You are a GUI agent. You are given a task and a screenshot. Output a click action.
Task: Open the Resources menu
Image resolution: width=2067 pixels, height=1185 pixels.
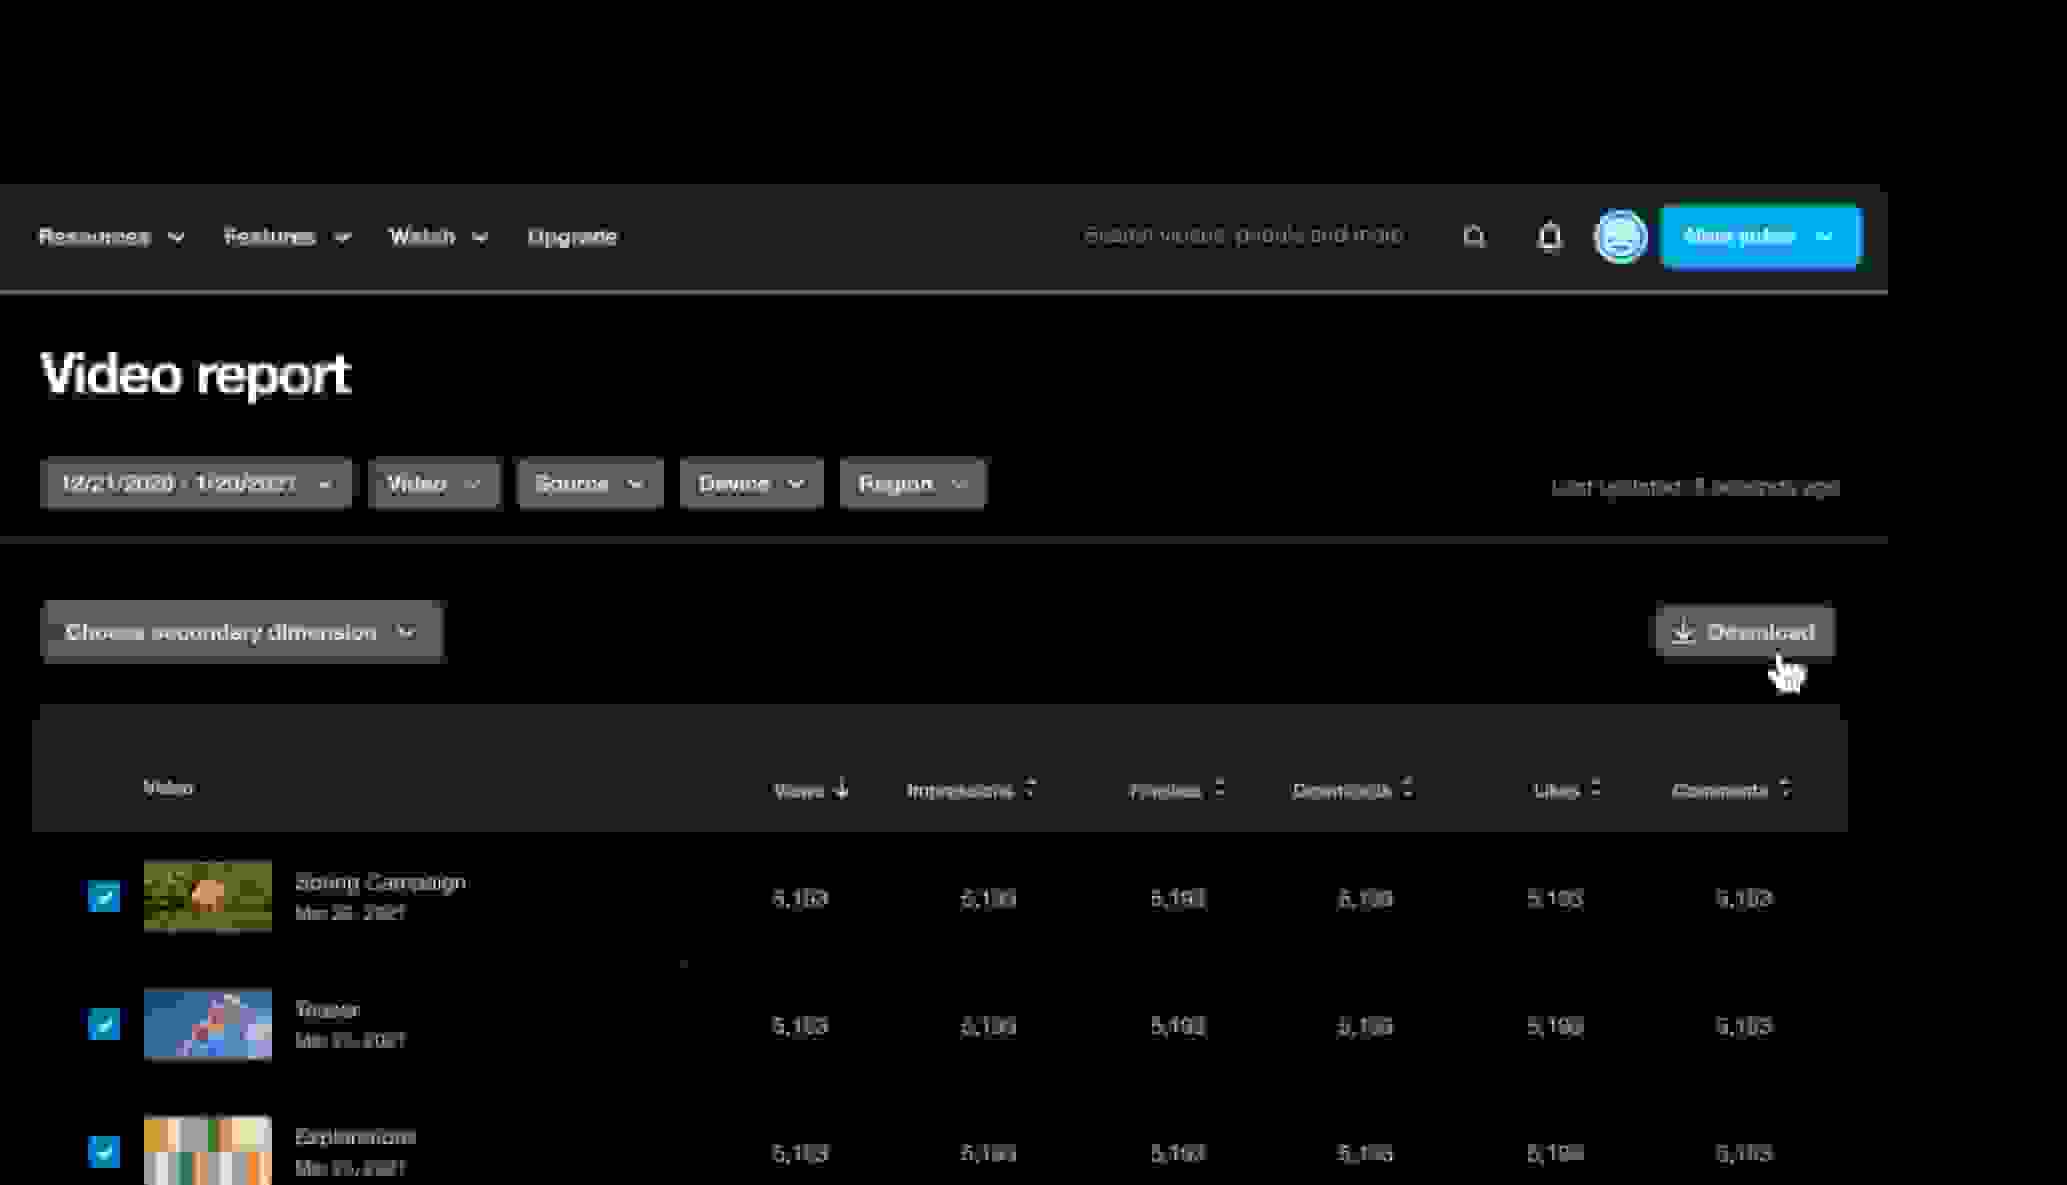111,237
